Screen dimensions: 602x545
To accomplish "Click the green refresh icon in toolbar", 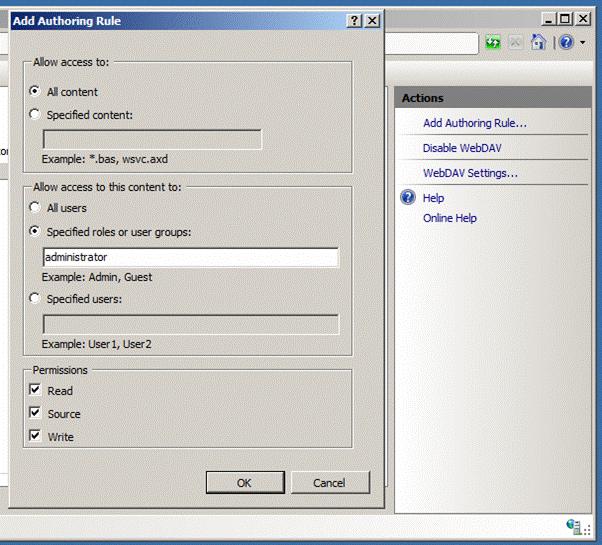I will pos(493,42).
